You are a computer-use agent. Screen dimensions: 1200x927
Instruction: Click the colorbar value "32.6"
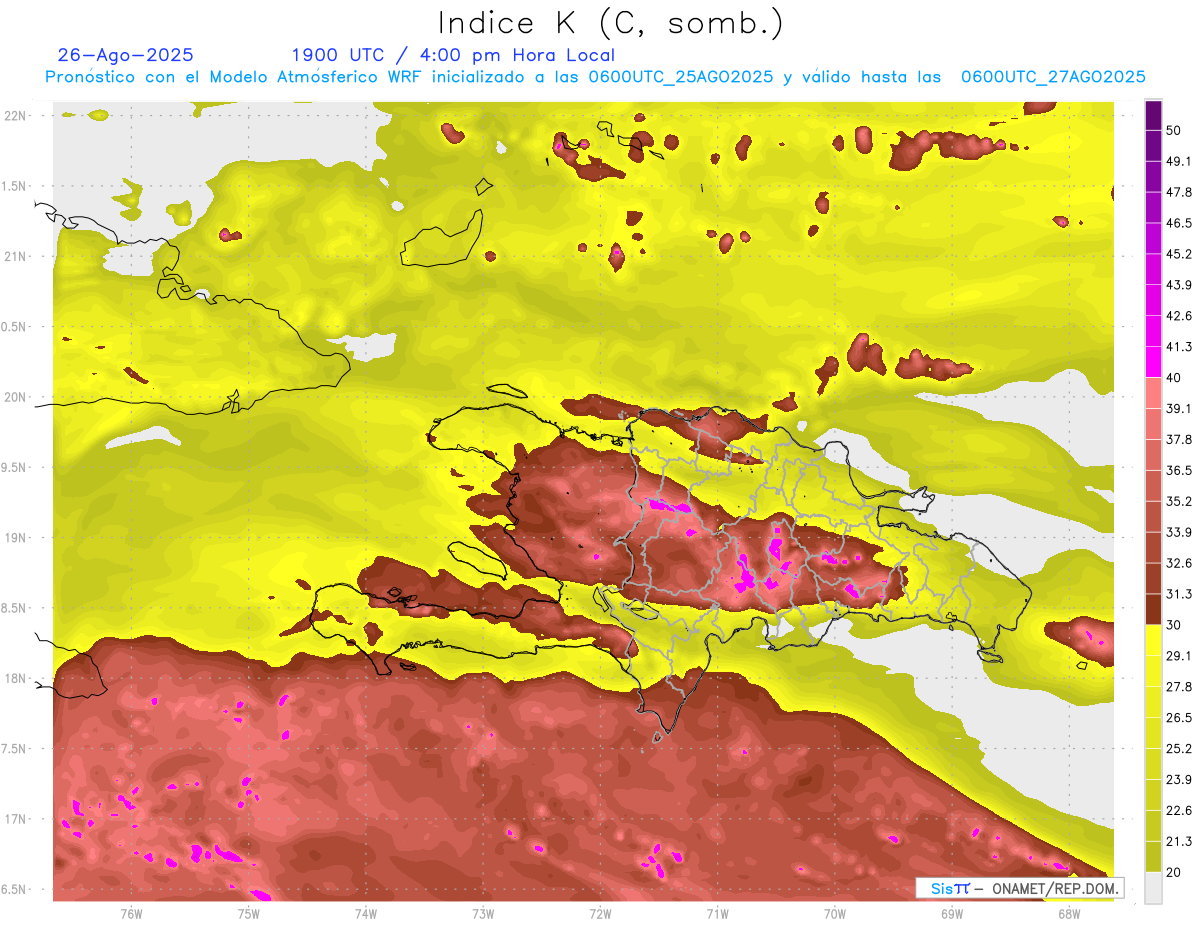pos(1179,563)
